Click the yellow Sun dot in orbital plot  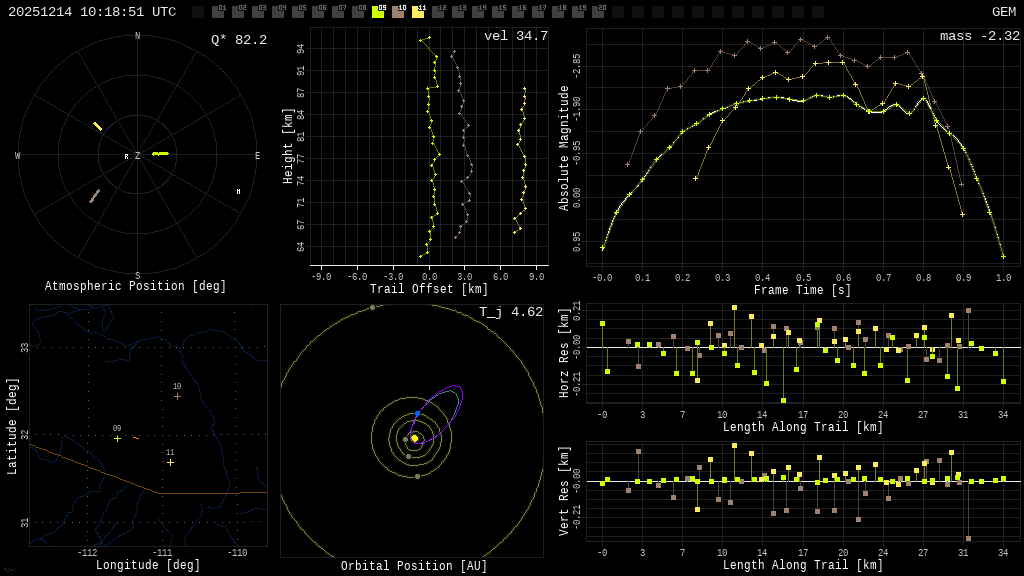[414, 438]
